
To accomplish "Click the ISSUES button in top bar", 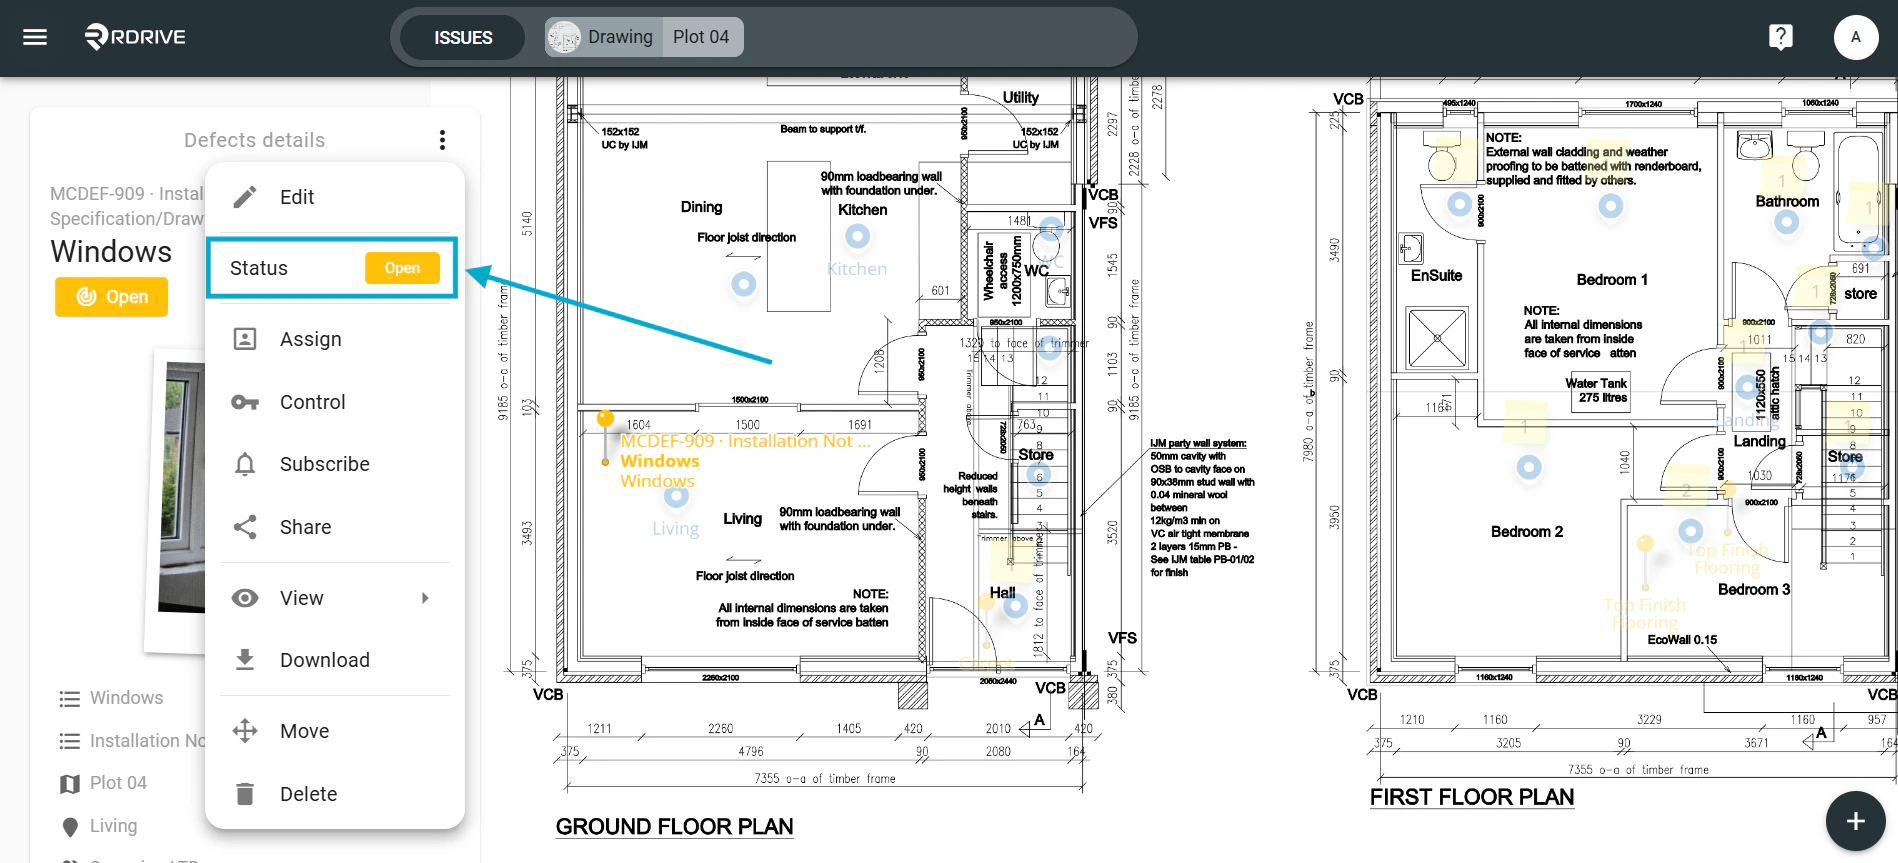I will pyautogui.click(x=463, y=37).
